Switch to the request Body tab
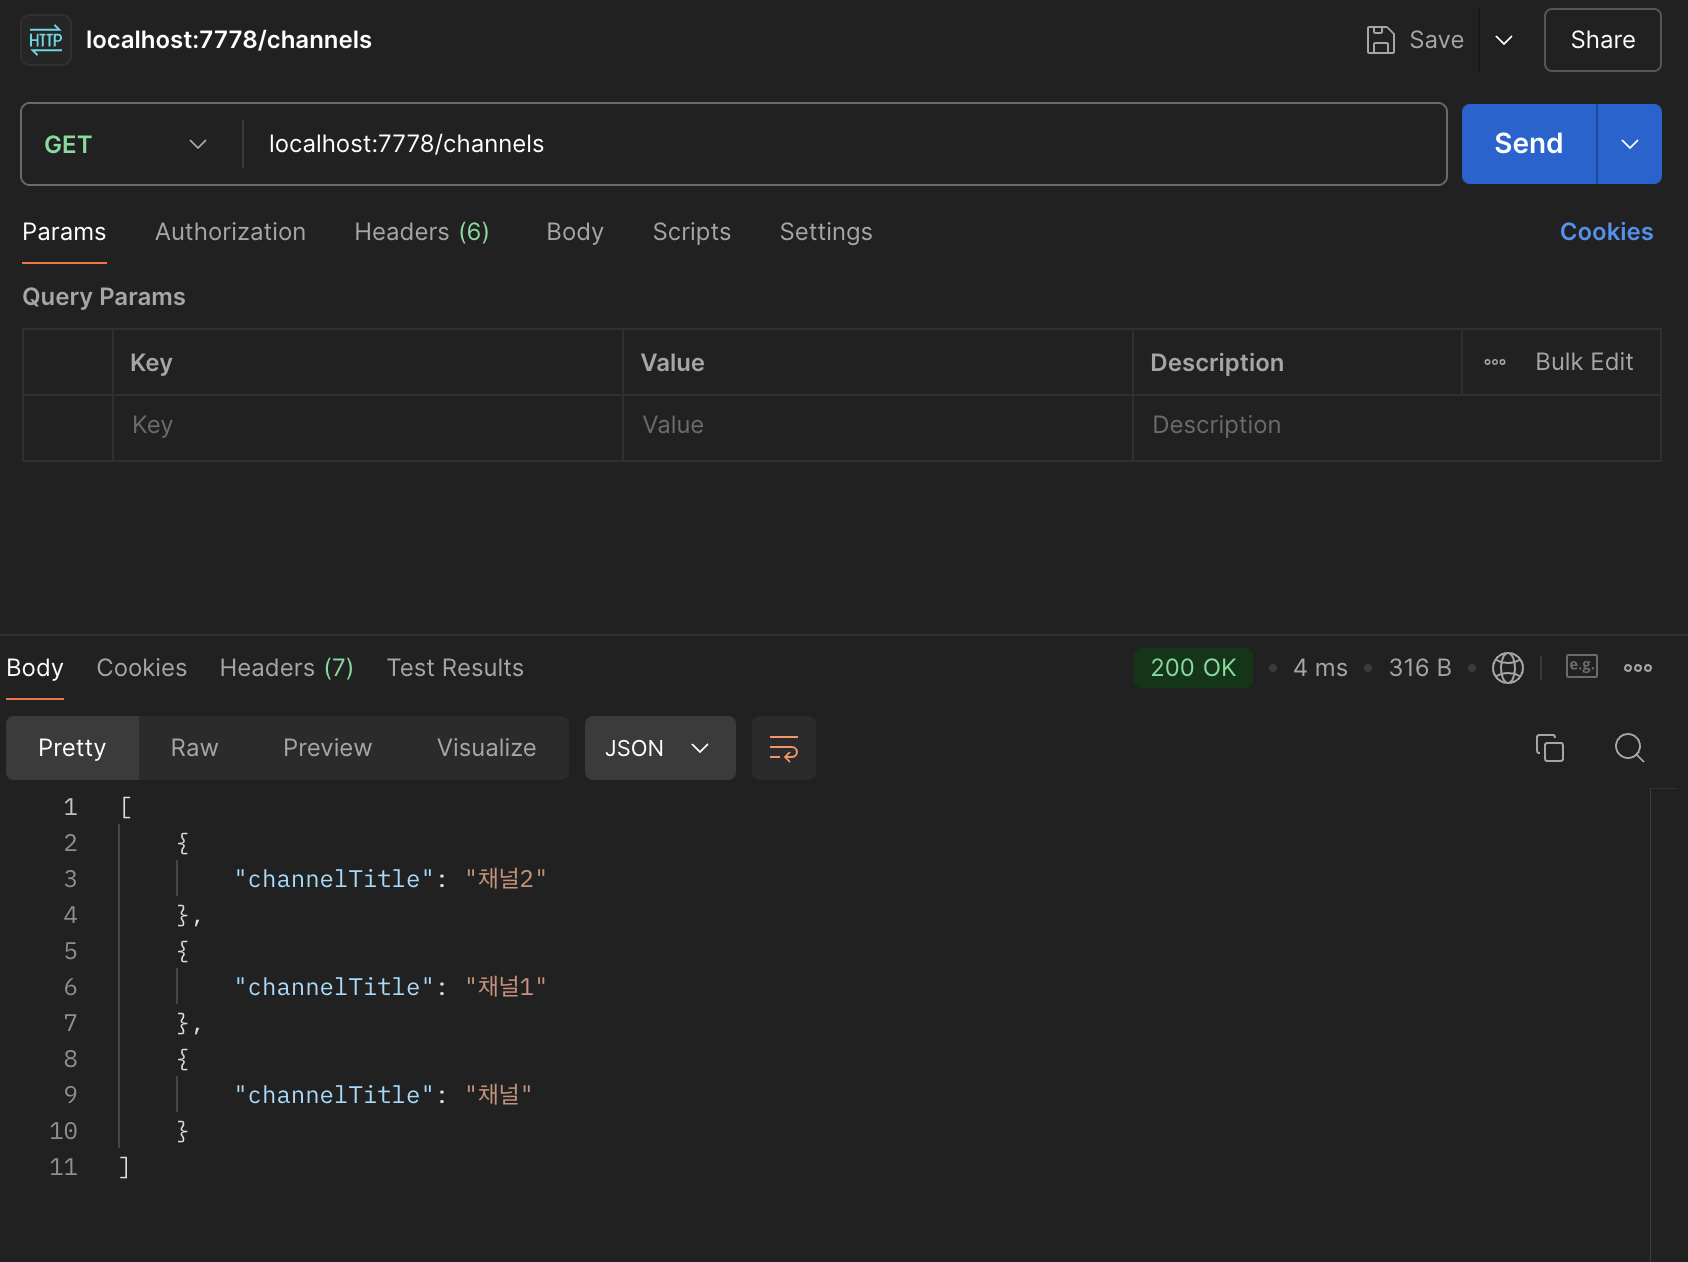 (x=575, y=232)
